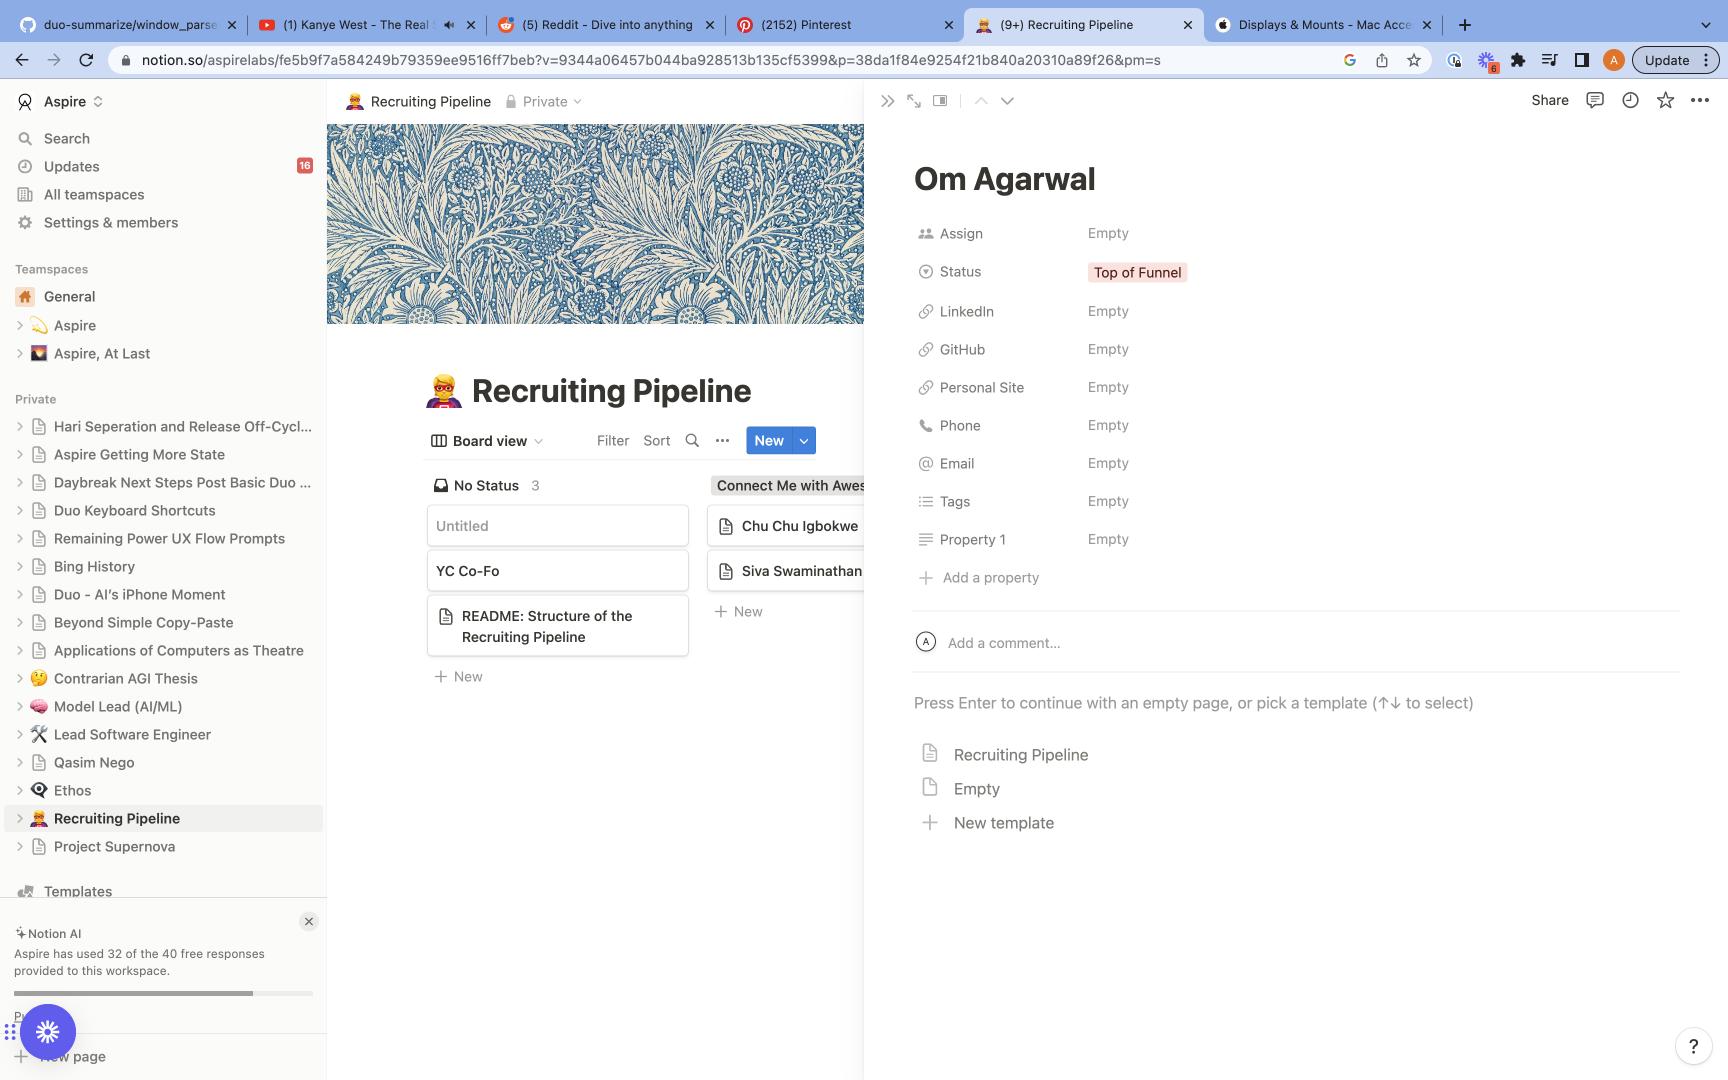
Task: Click Chrome Update button
Action: [x=1674, y=60]
